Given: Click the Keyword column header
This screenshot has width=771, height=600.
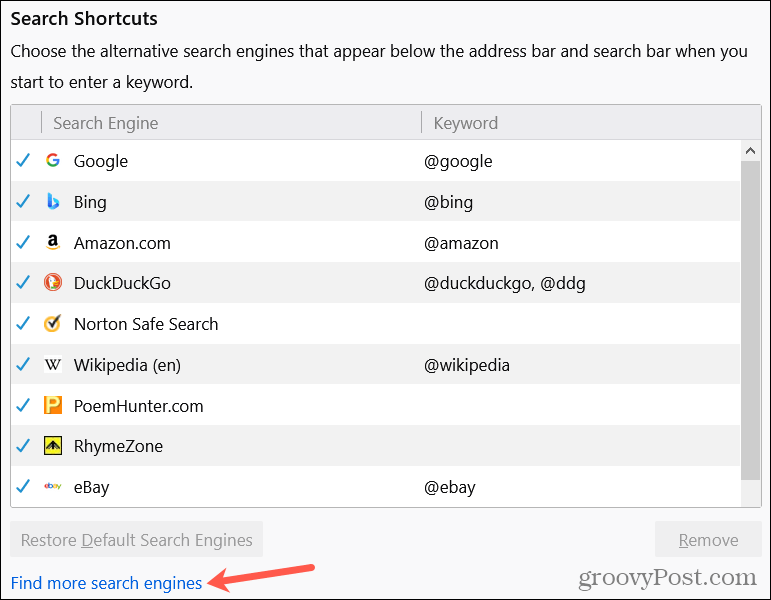Looking at the screenshot, I should click(591, 122).
